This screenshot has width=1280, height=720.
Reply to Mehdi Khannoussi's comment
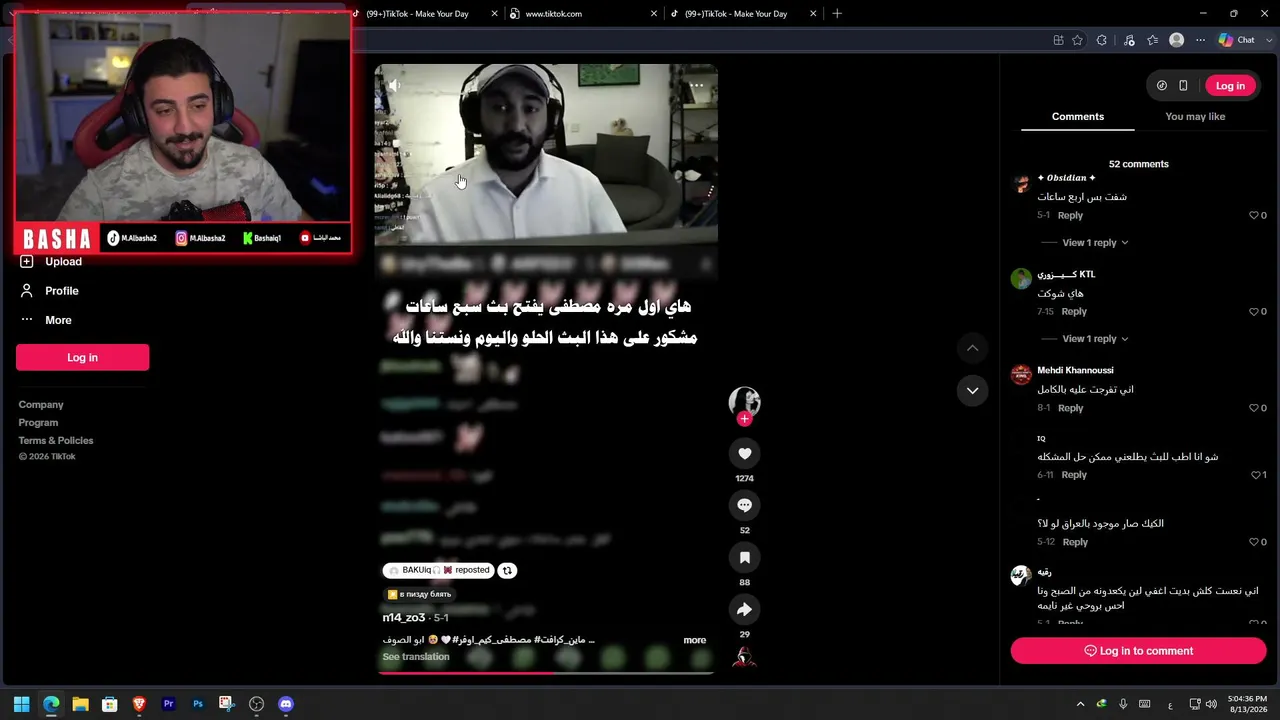[1070, 408]
